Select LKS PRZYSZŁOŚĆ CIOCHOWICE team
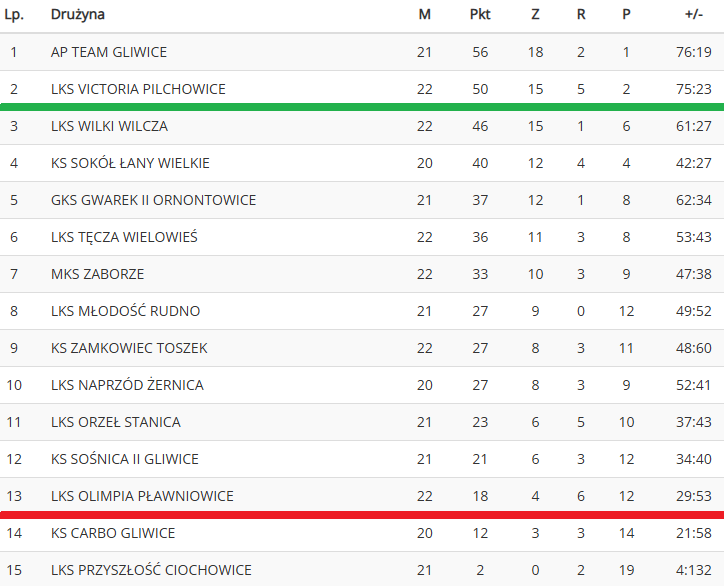Screen dimensions: 724x586 click(x=151, y=570)
